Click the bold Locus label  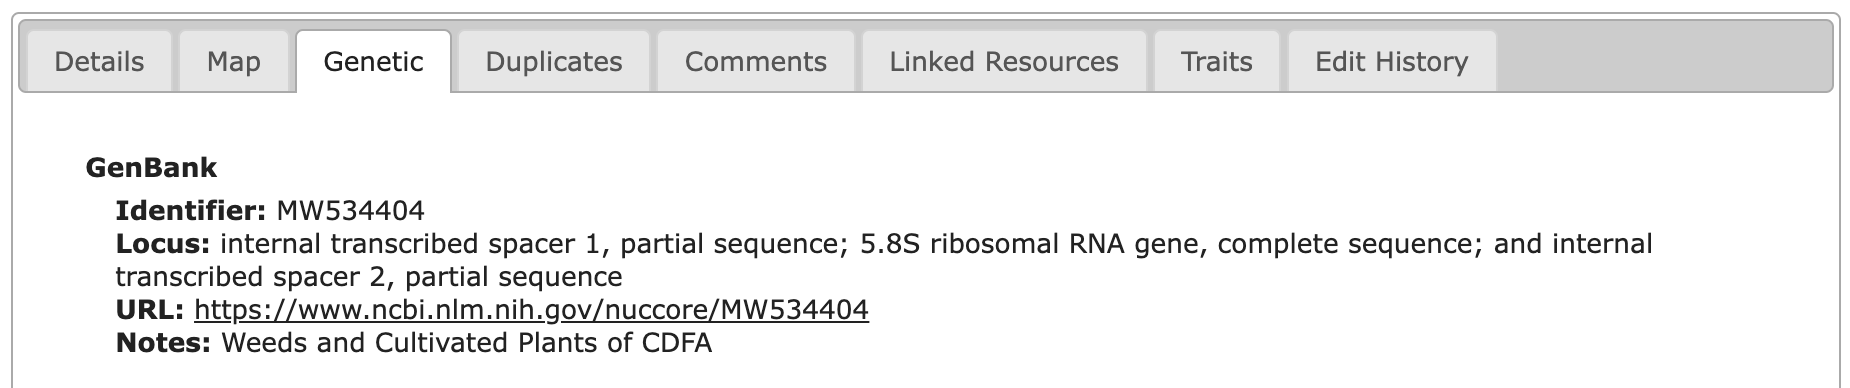click(x=163, y=244)
